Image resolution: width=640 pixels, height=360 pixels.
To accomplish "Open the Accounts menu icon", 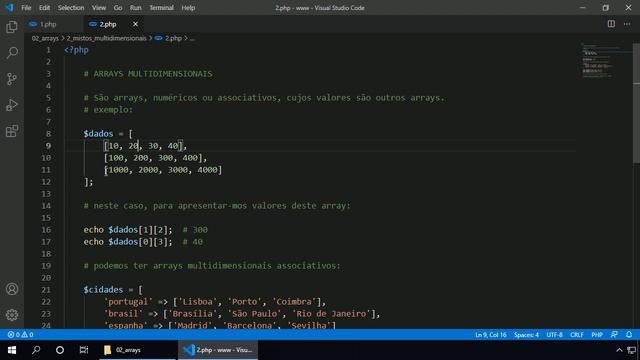I will (12, 289).
